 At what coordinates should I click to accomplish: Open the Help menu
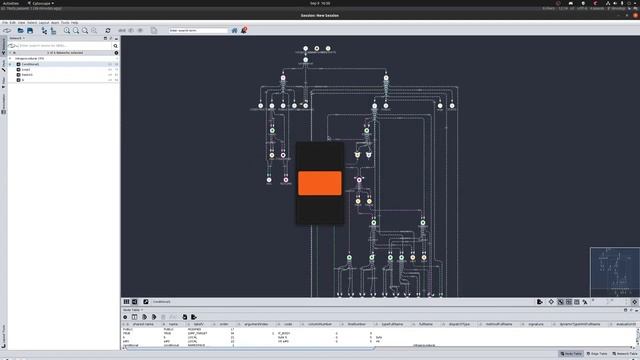pyautogui.click(x=74, y=23)
